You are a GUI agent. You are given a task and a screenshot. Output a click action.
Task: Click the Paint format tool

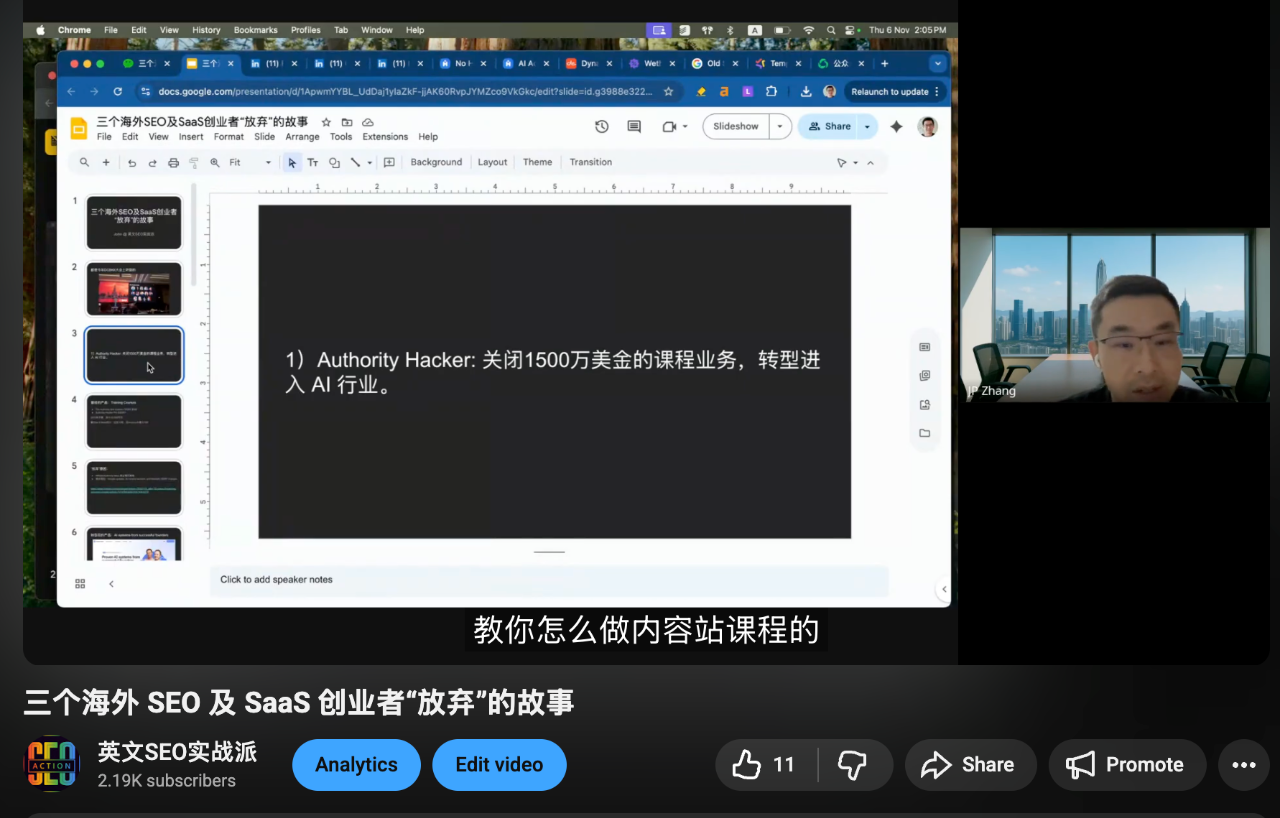[195, 162]
